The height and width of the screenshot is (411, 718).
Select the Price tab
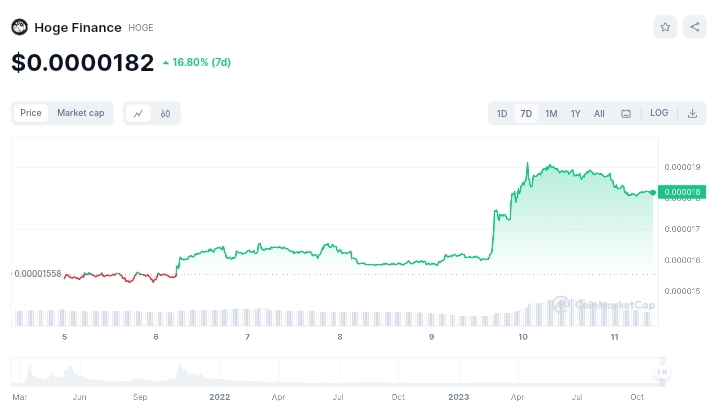click(31, 113)
